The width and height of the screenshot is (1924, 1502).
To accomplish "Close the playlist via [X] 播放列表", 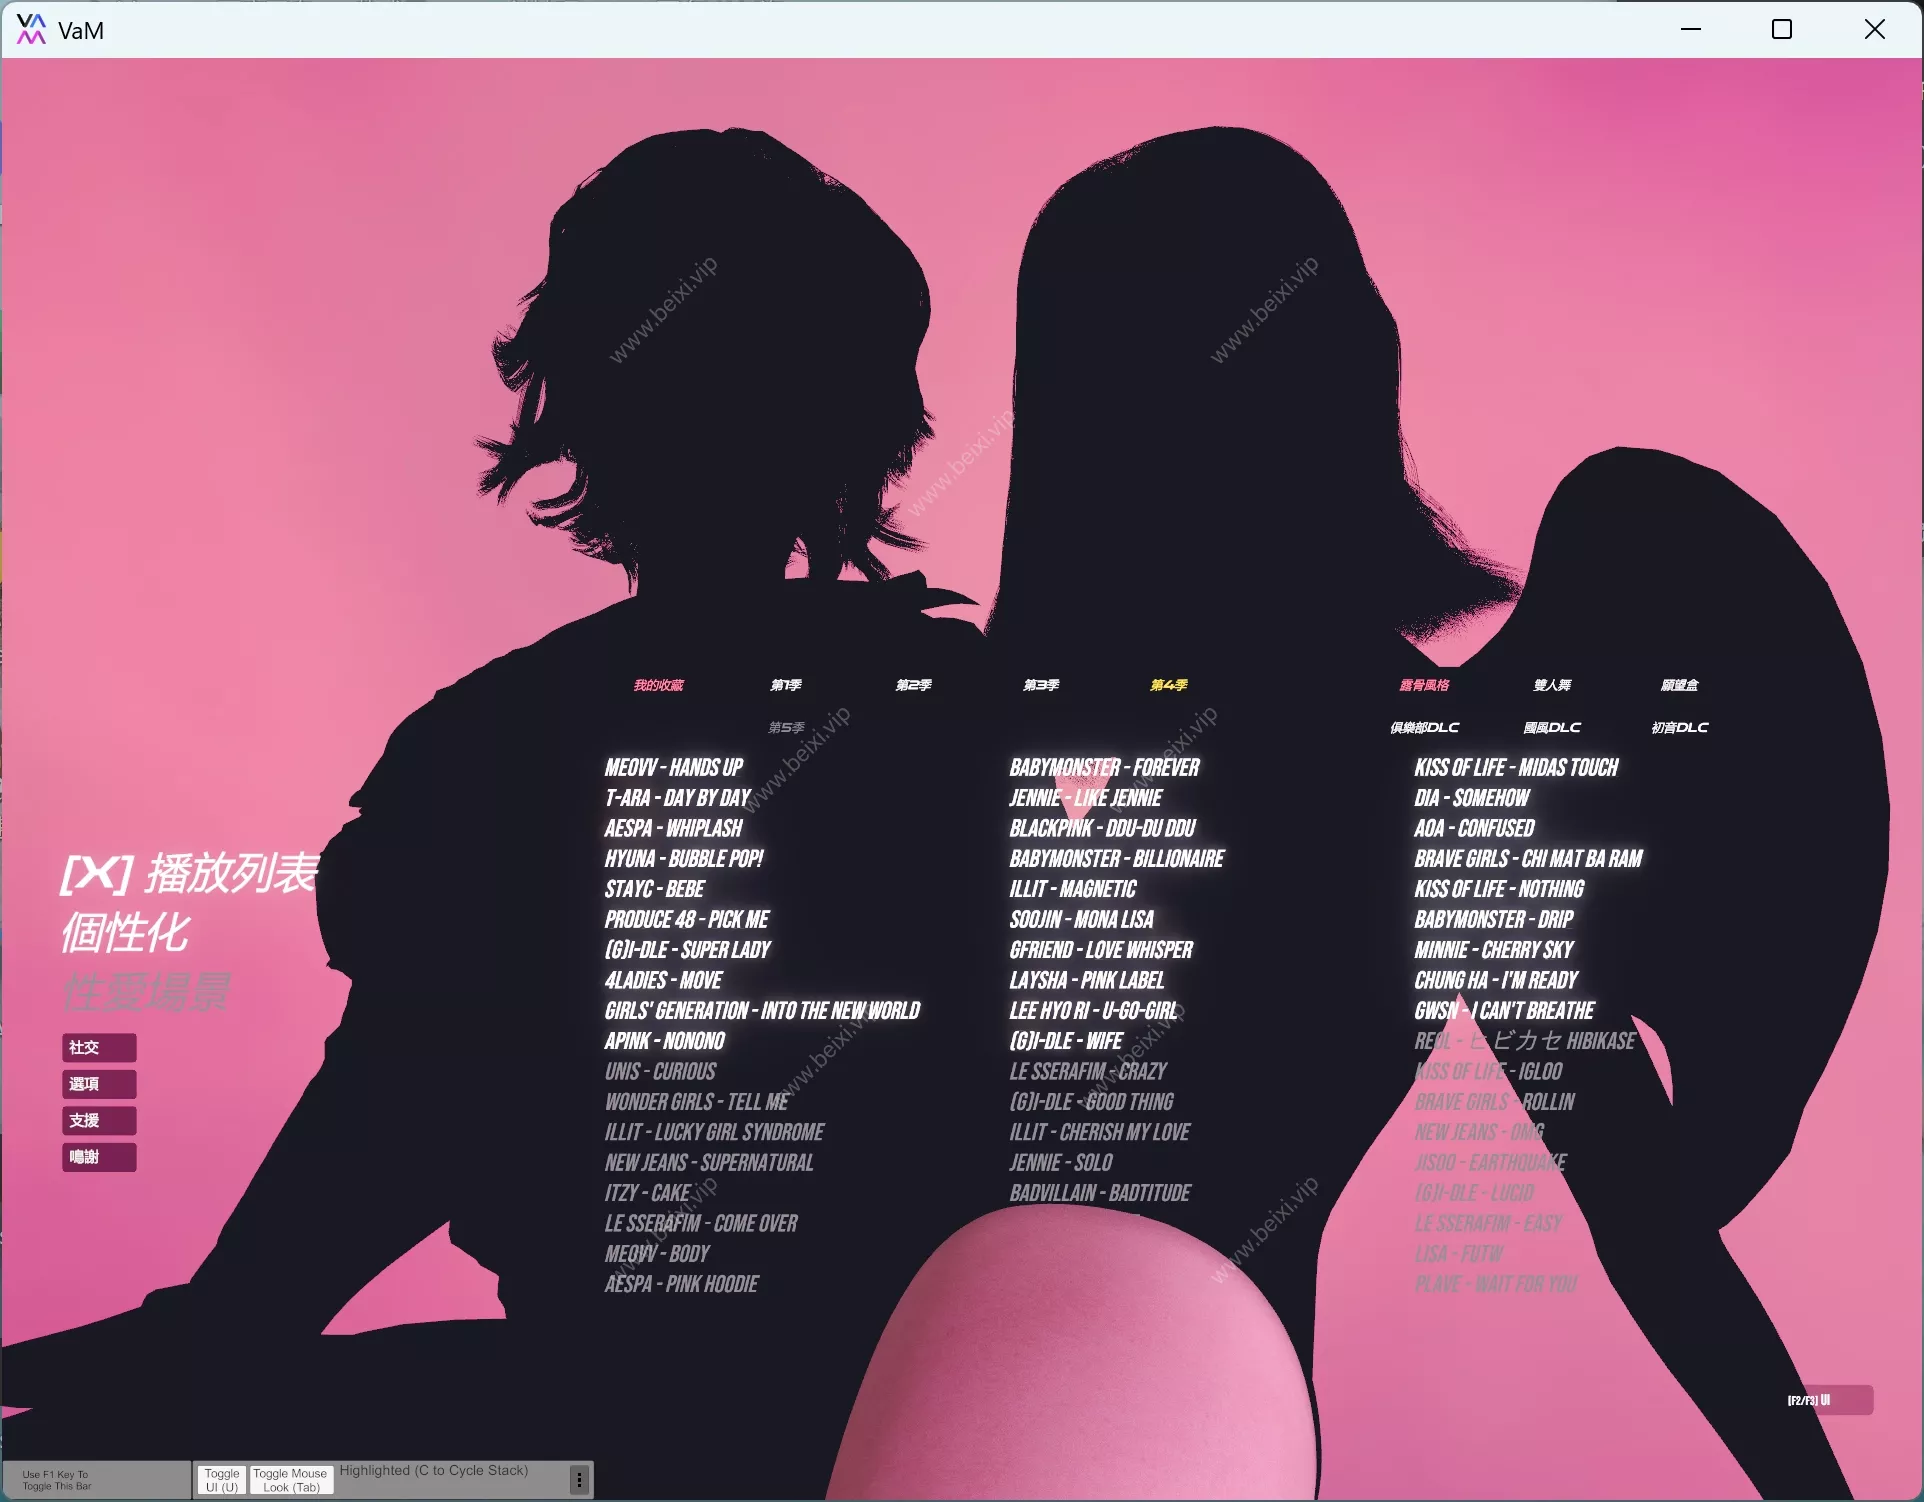I will tap(190, 873).
